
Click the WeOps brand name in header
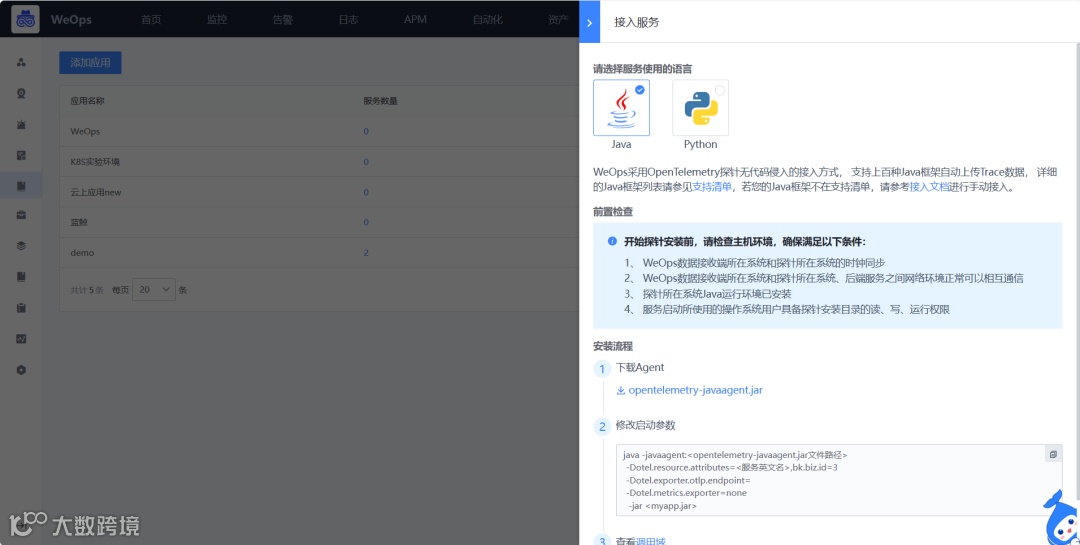click(71, 19)
